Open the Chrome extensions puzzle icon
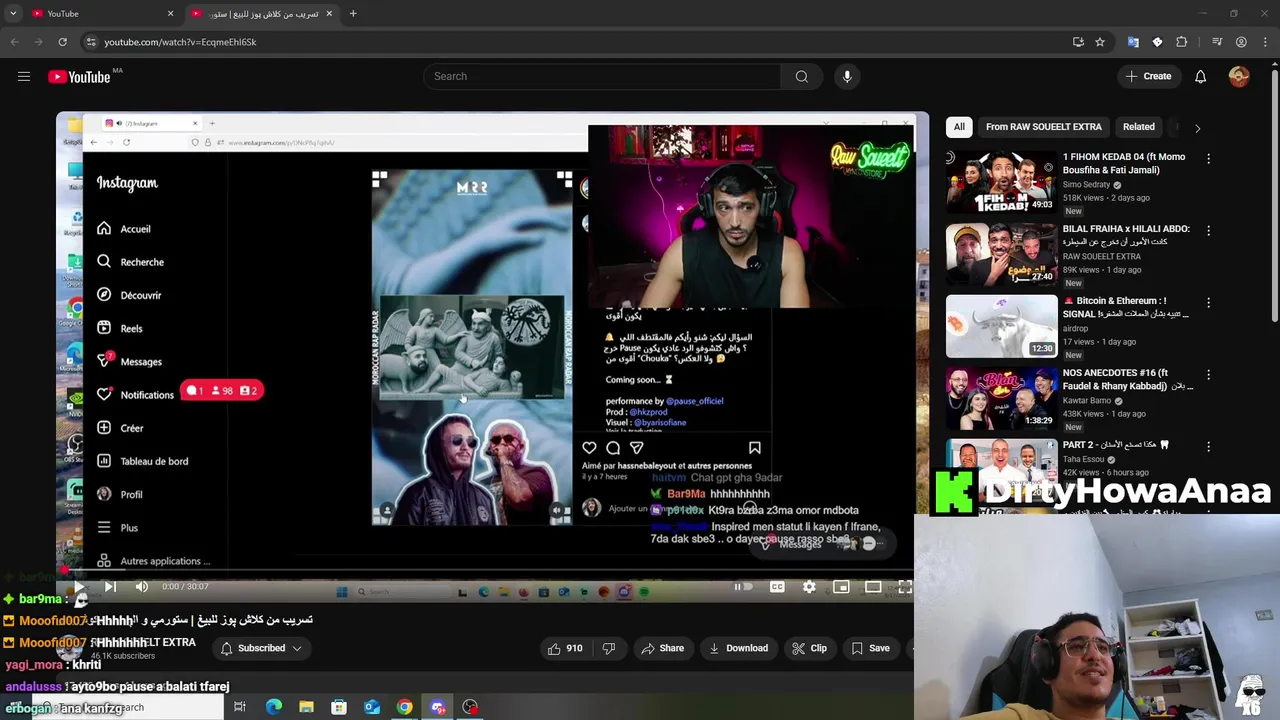The width and height of the screenshot is (1280, 720). [x=1182, y=42]
